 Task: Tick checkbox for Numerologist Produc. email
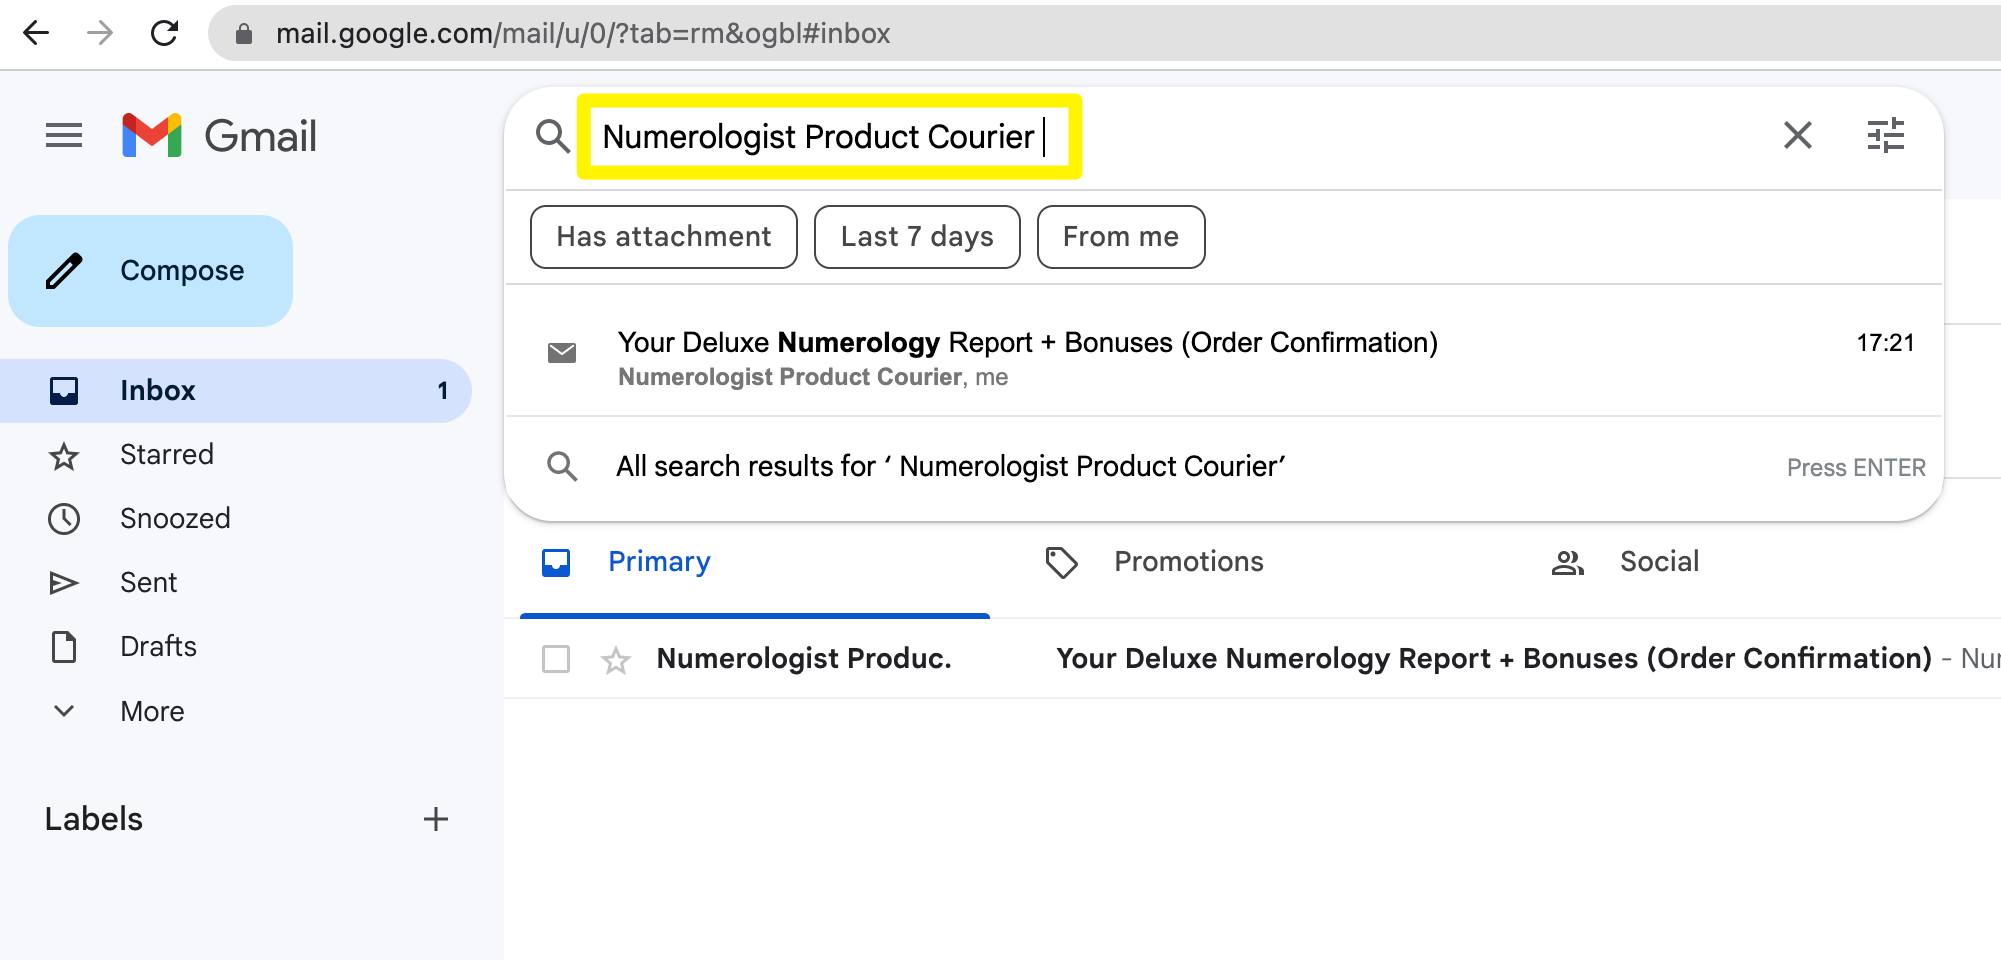pyautogui.click(x=556, y=659)
